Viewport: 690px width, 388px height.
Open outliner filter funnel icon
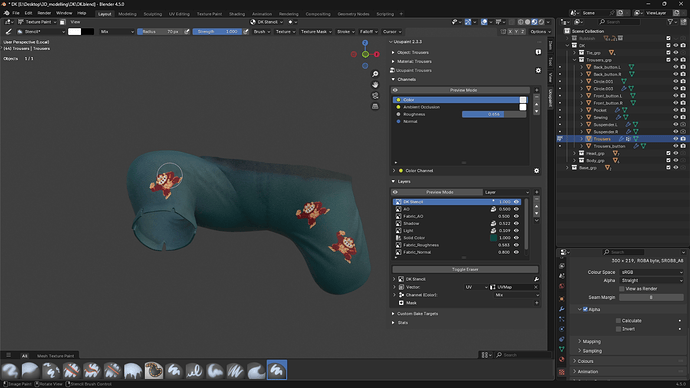(670, 22)
